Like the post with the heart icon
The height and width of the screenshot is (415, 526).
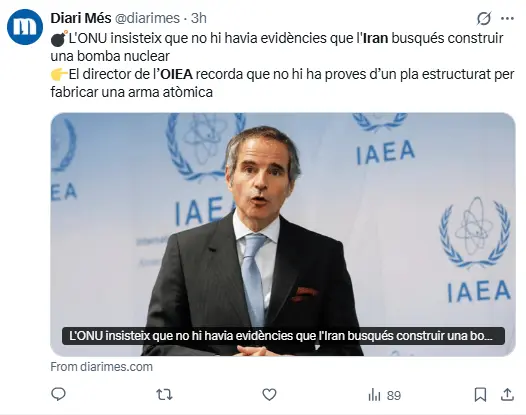pyautogui.click(x=269, y=395)
